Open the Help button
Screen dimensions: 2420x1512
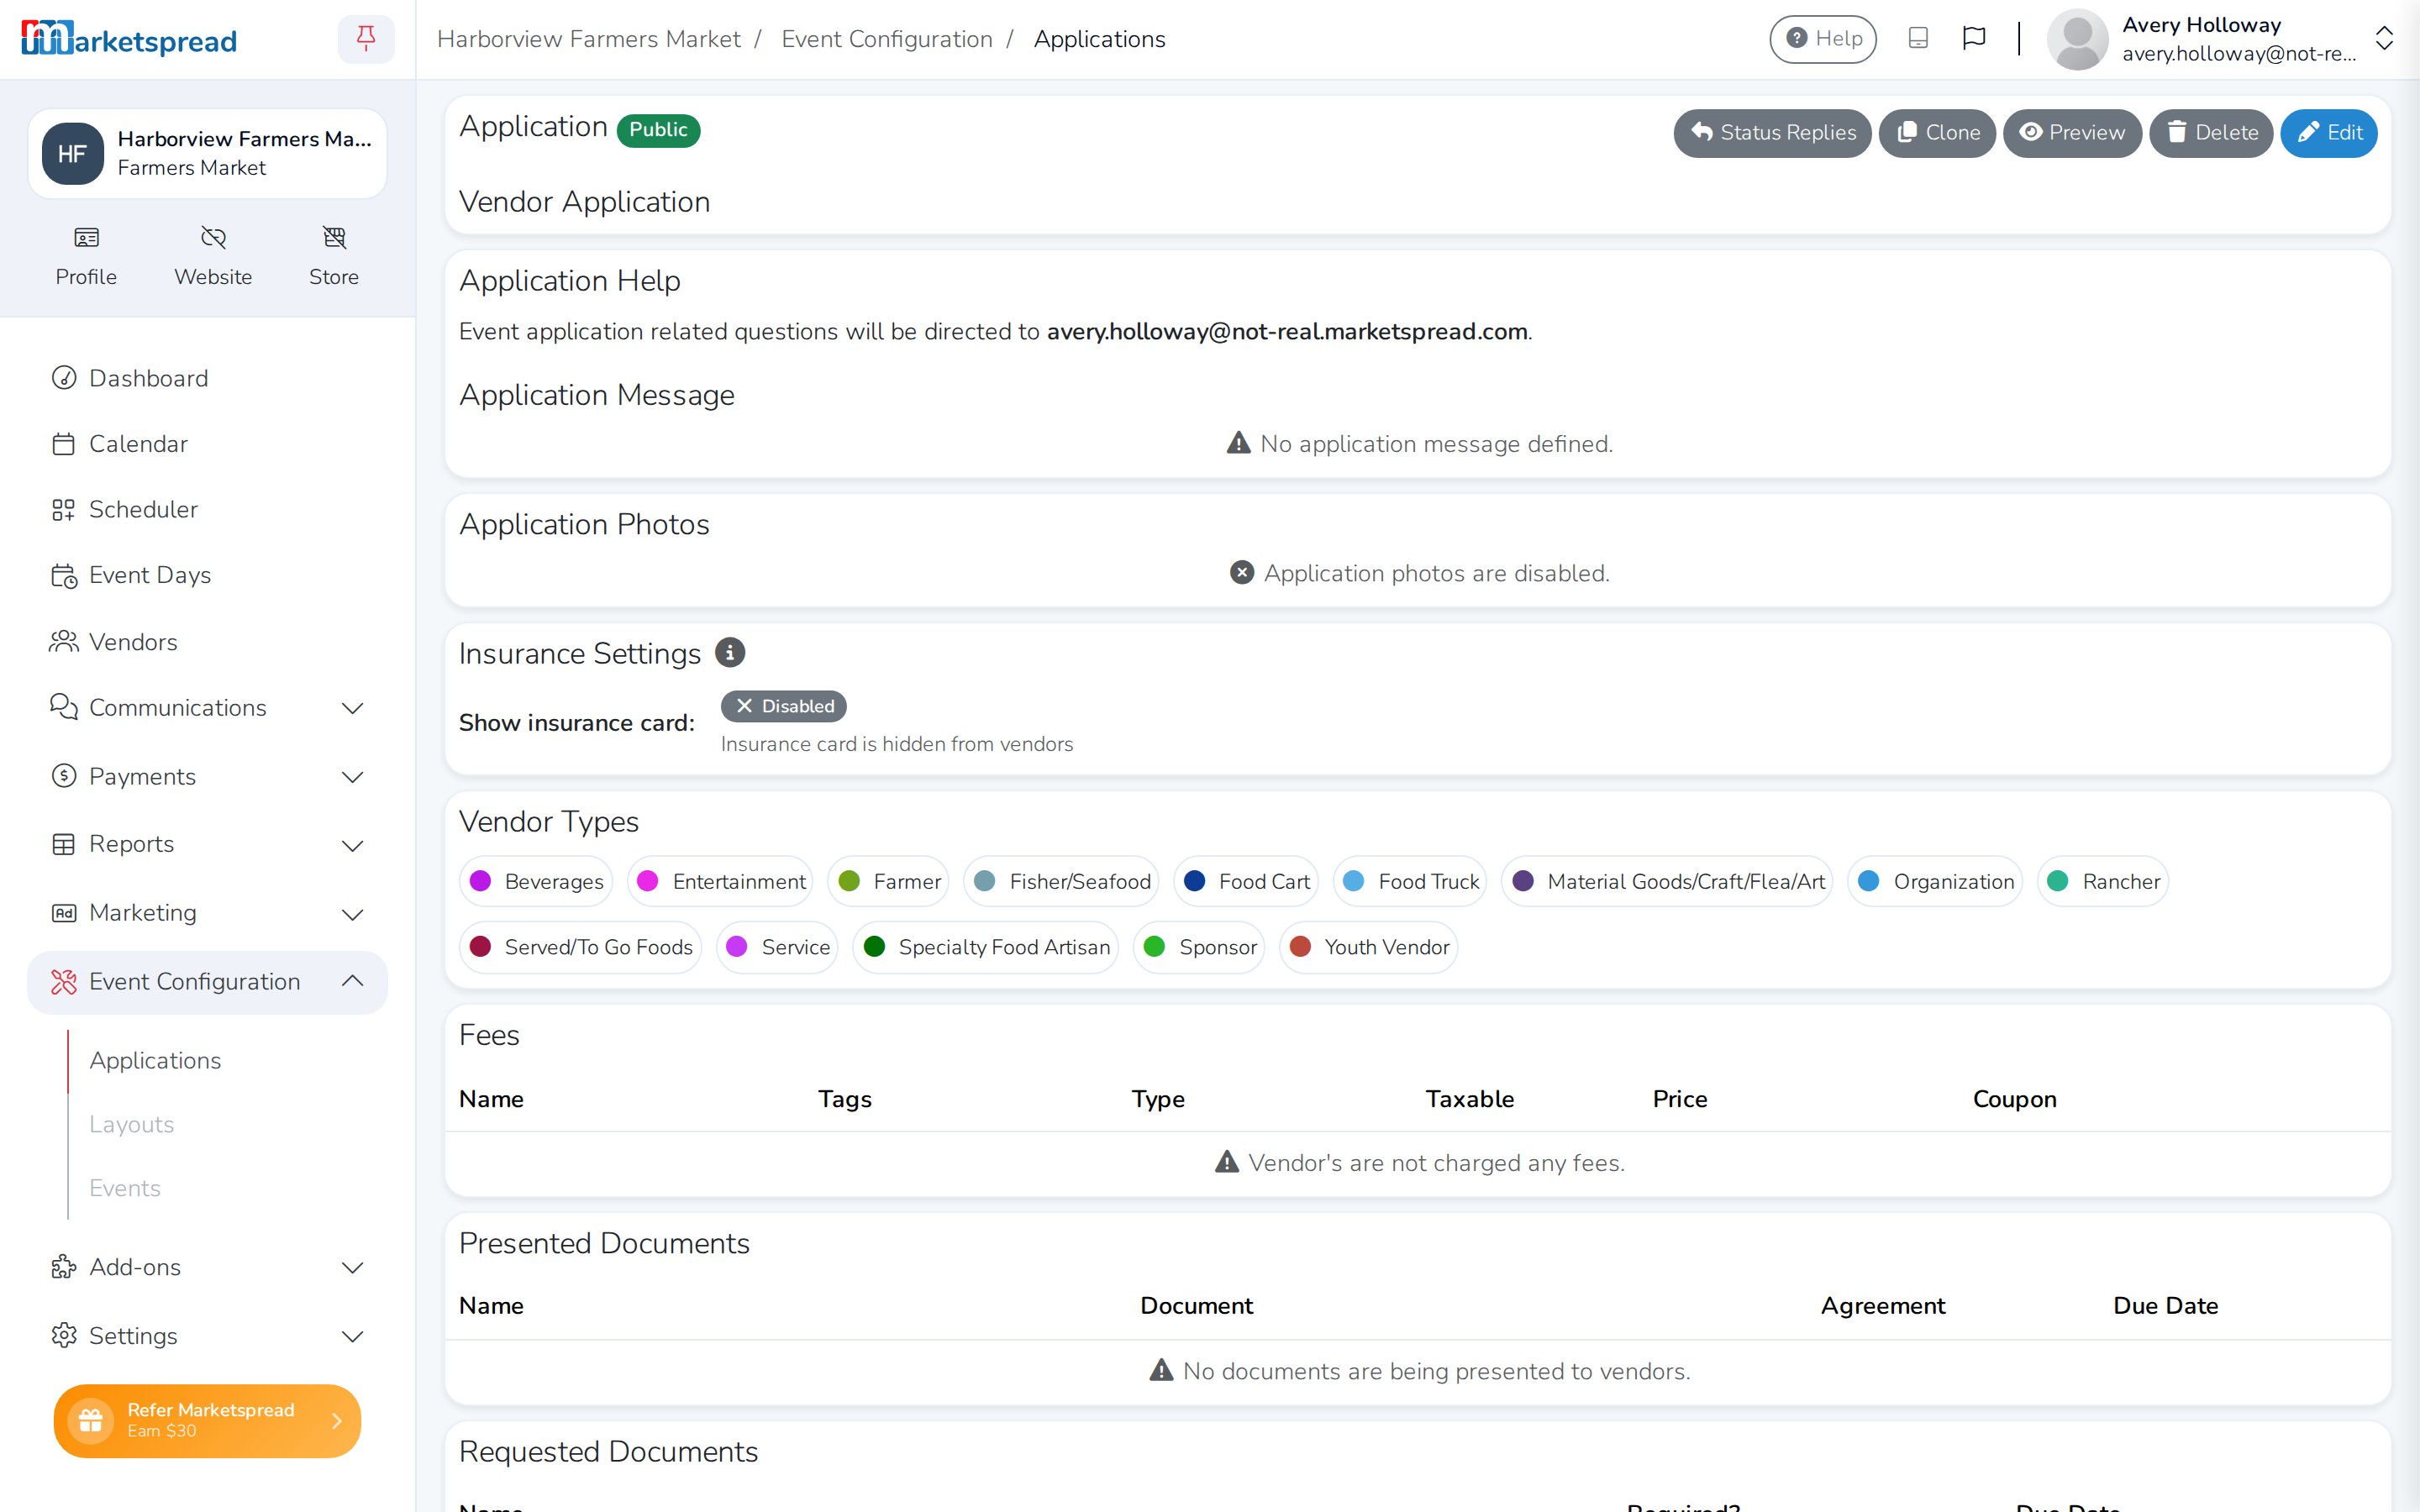point(1823,39)
